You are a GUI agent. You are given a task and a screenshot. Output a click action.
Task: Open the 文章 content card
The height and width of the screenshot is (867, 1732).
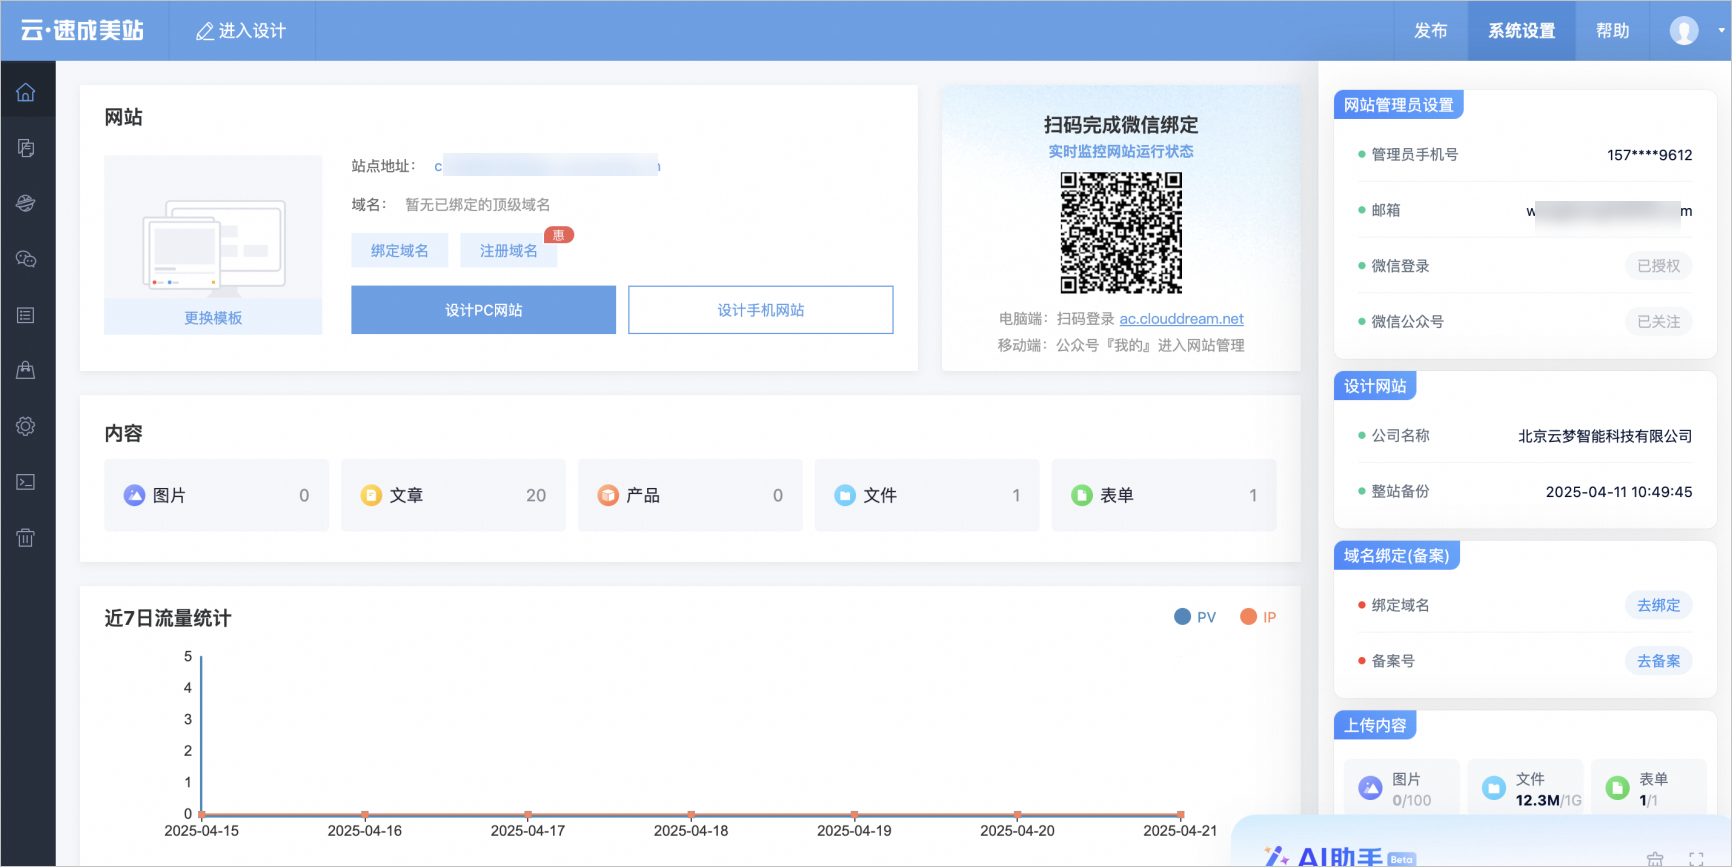[x=453, y=495]
